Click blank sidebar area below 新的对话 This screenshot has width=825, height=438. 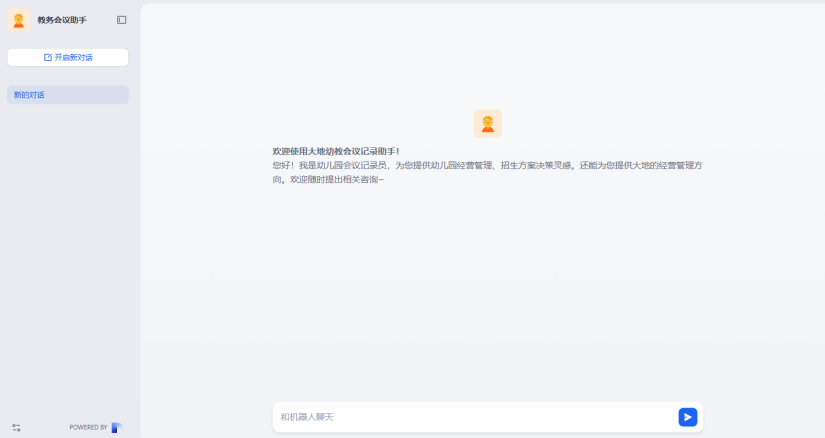68,250
